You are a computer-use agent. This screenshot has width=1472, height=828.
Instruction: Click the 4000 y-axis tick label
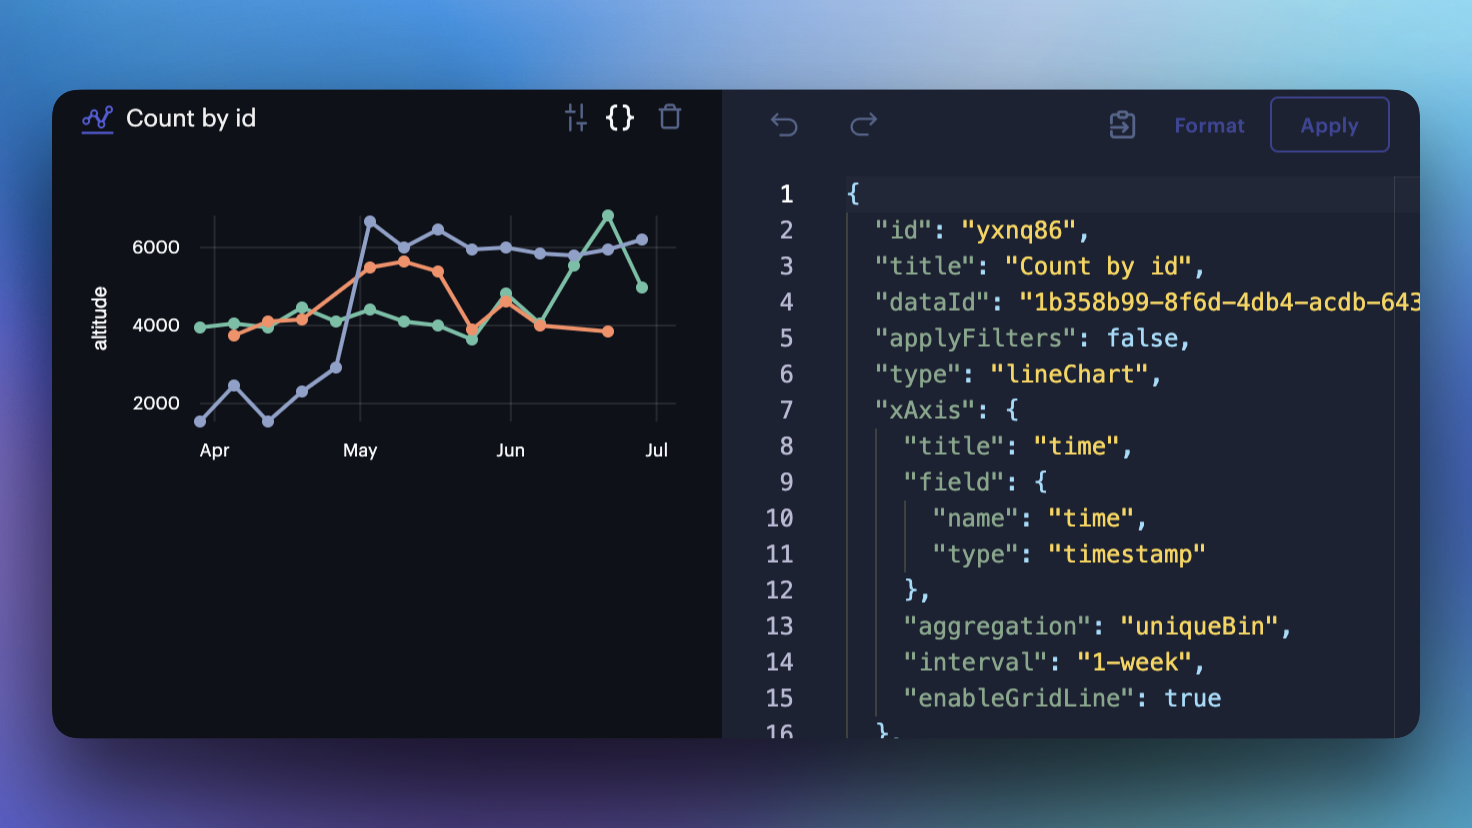pyautogui.click(x=156, y=325)
